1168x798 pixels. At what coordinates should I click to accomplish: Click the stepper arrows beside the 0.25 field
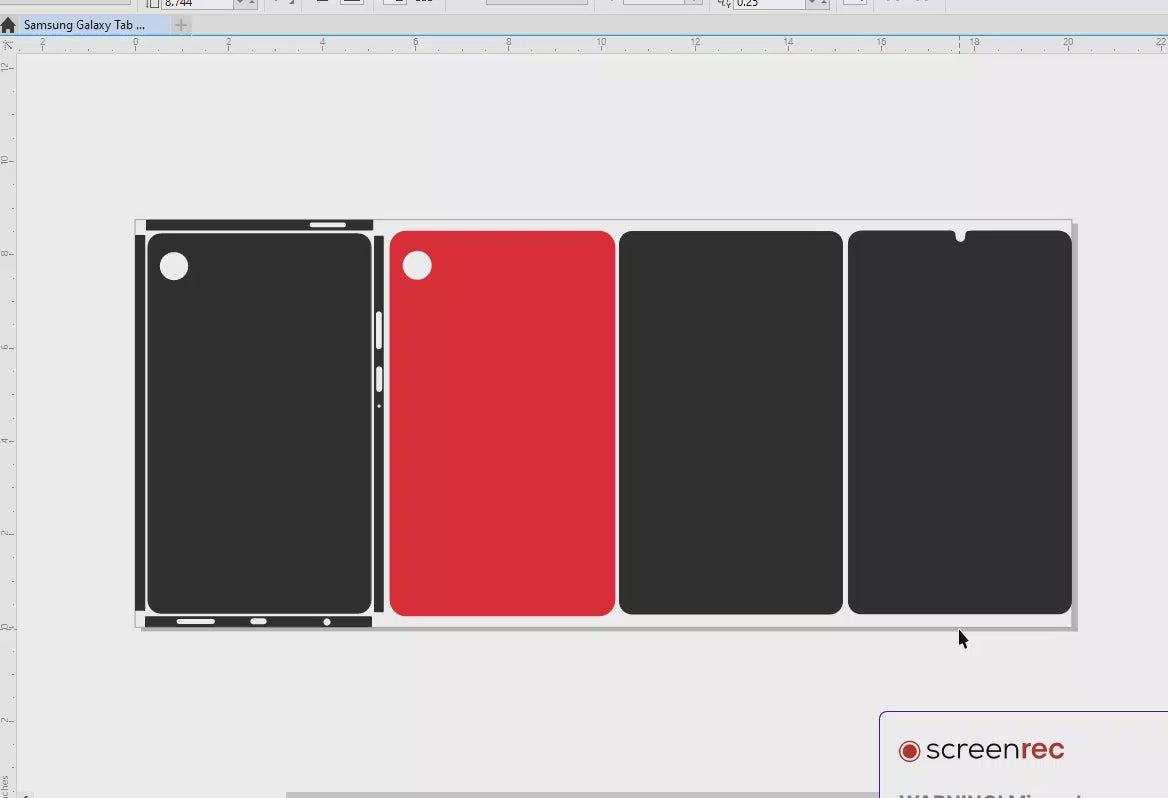[x=817, y=4]
